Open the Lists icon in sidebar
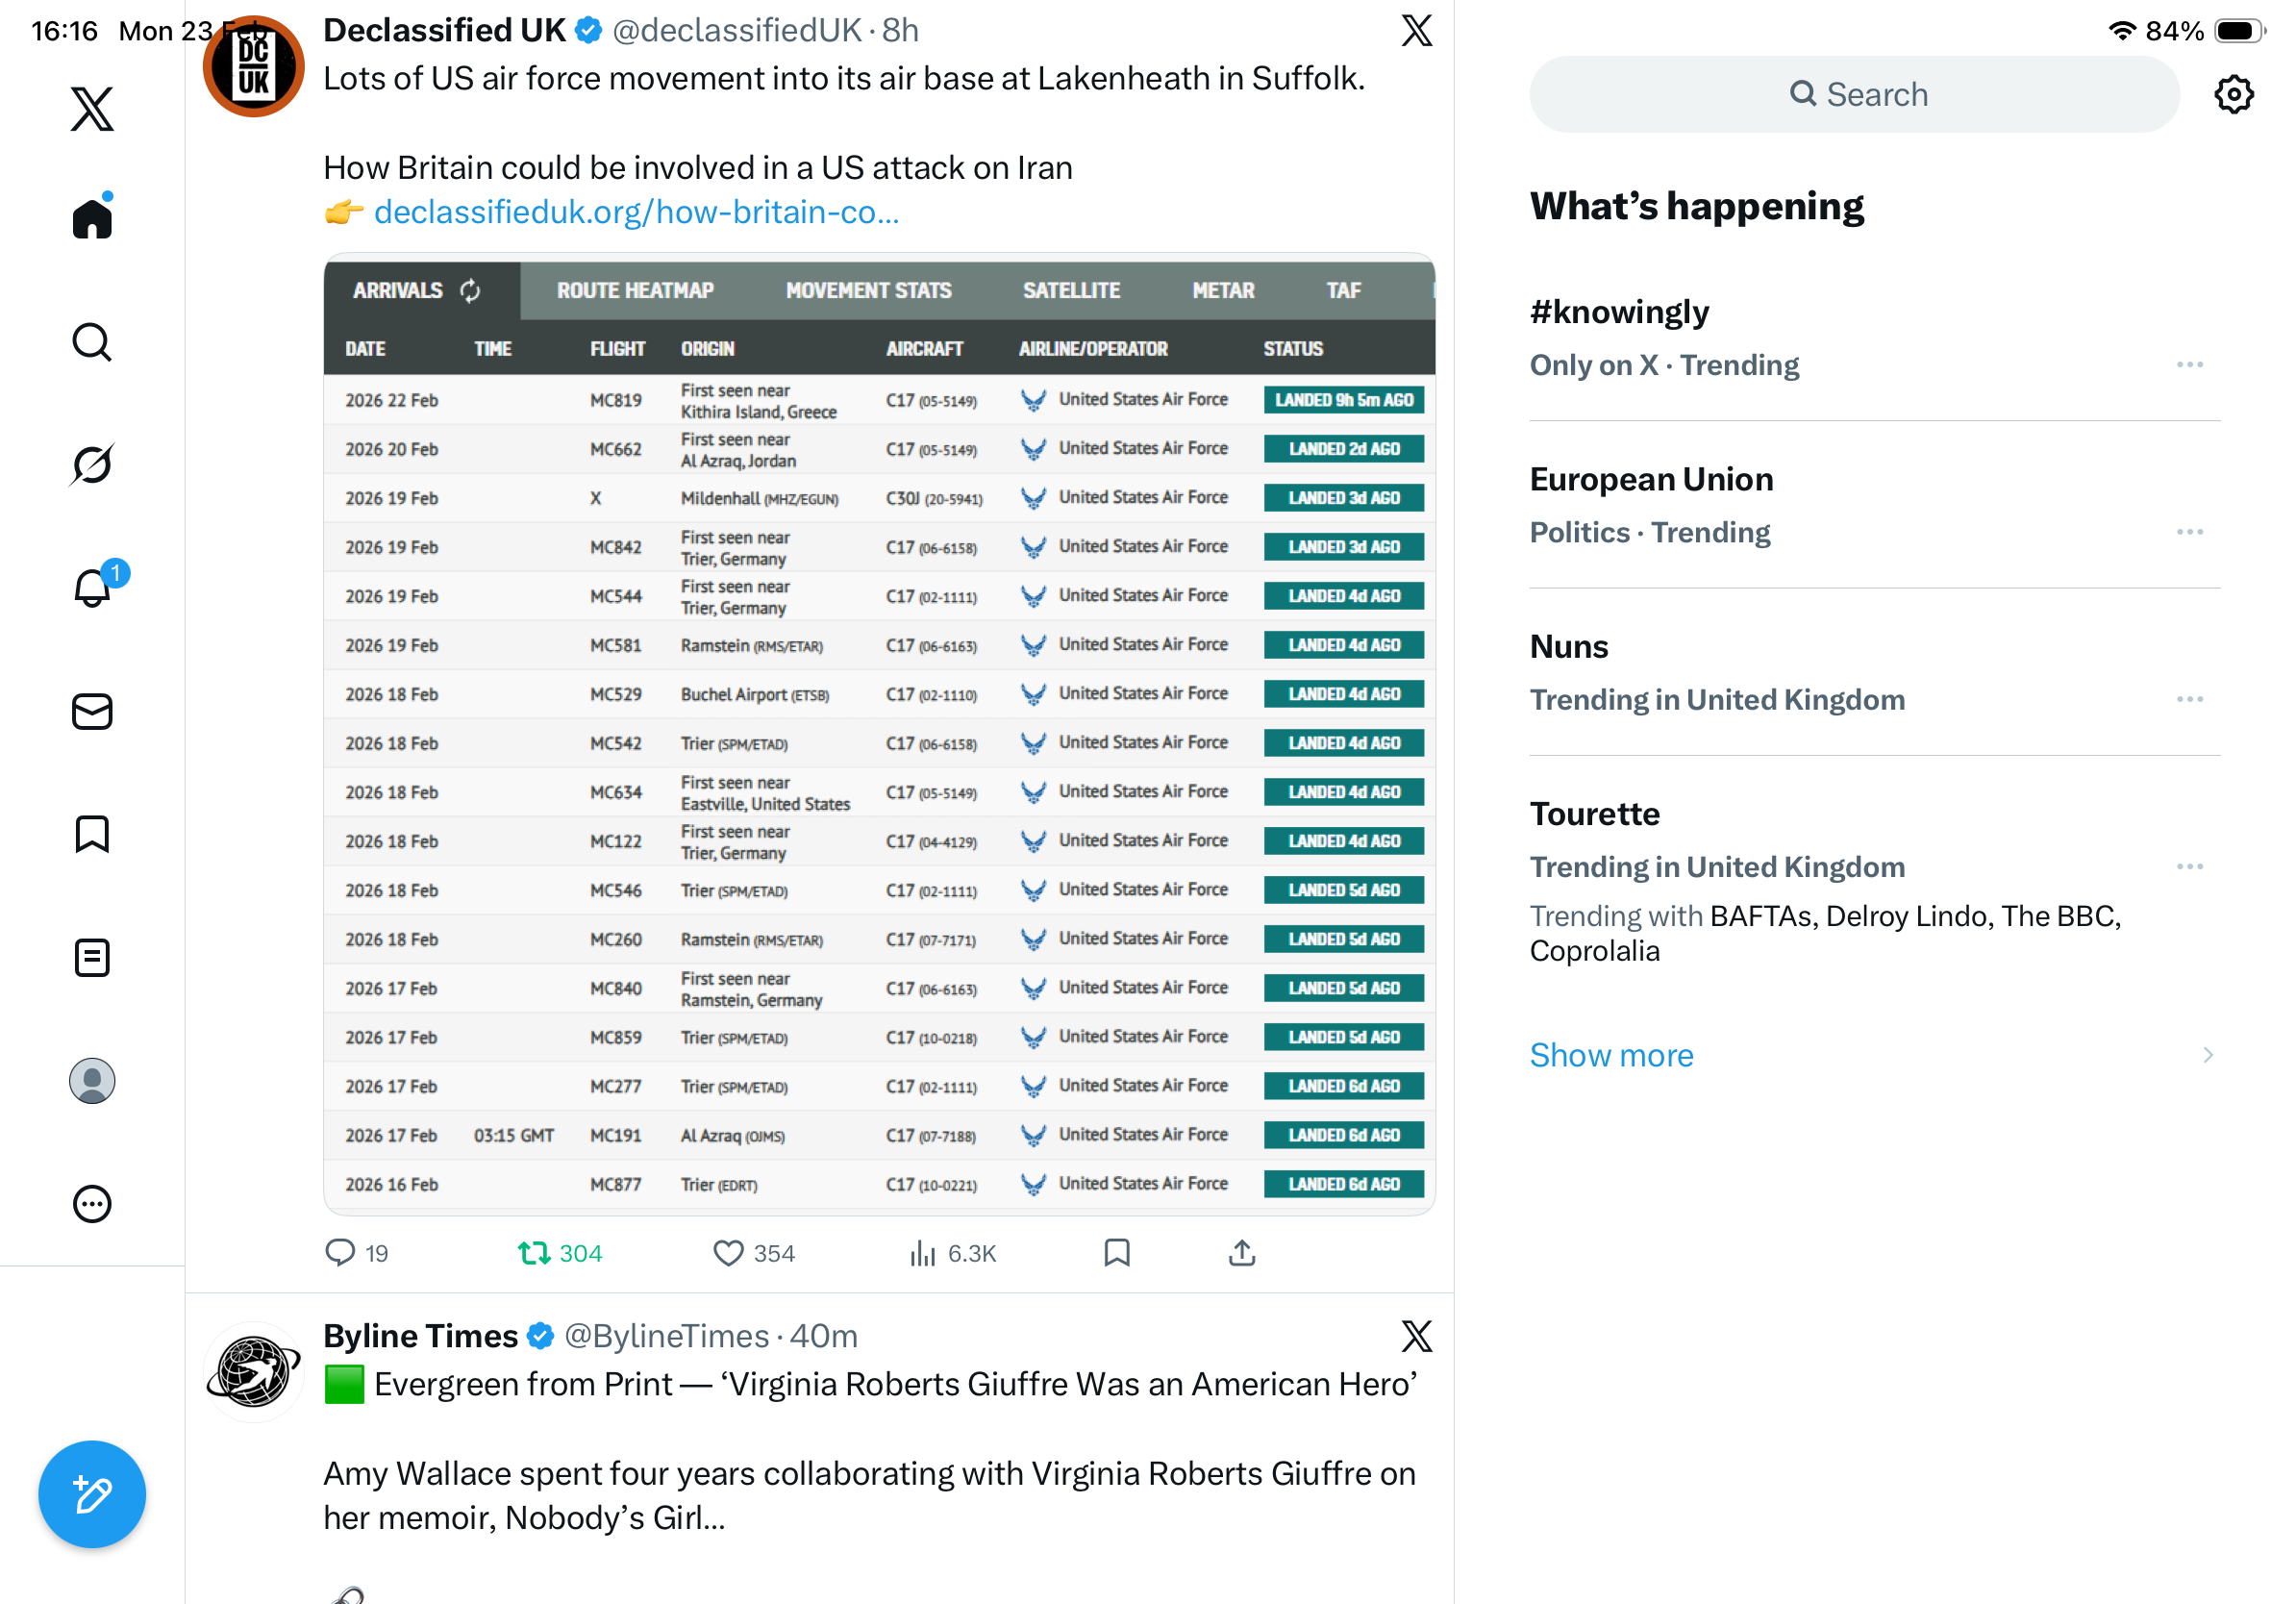The height and width of the screenshot is (1604, 2296). pyautogui.click(x=92, y=958)
